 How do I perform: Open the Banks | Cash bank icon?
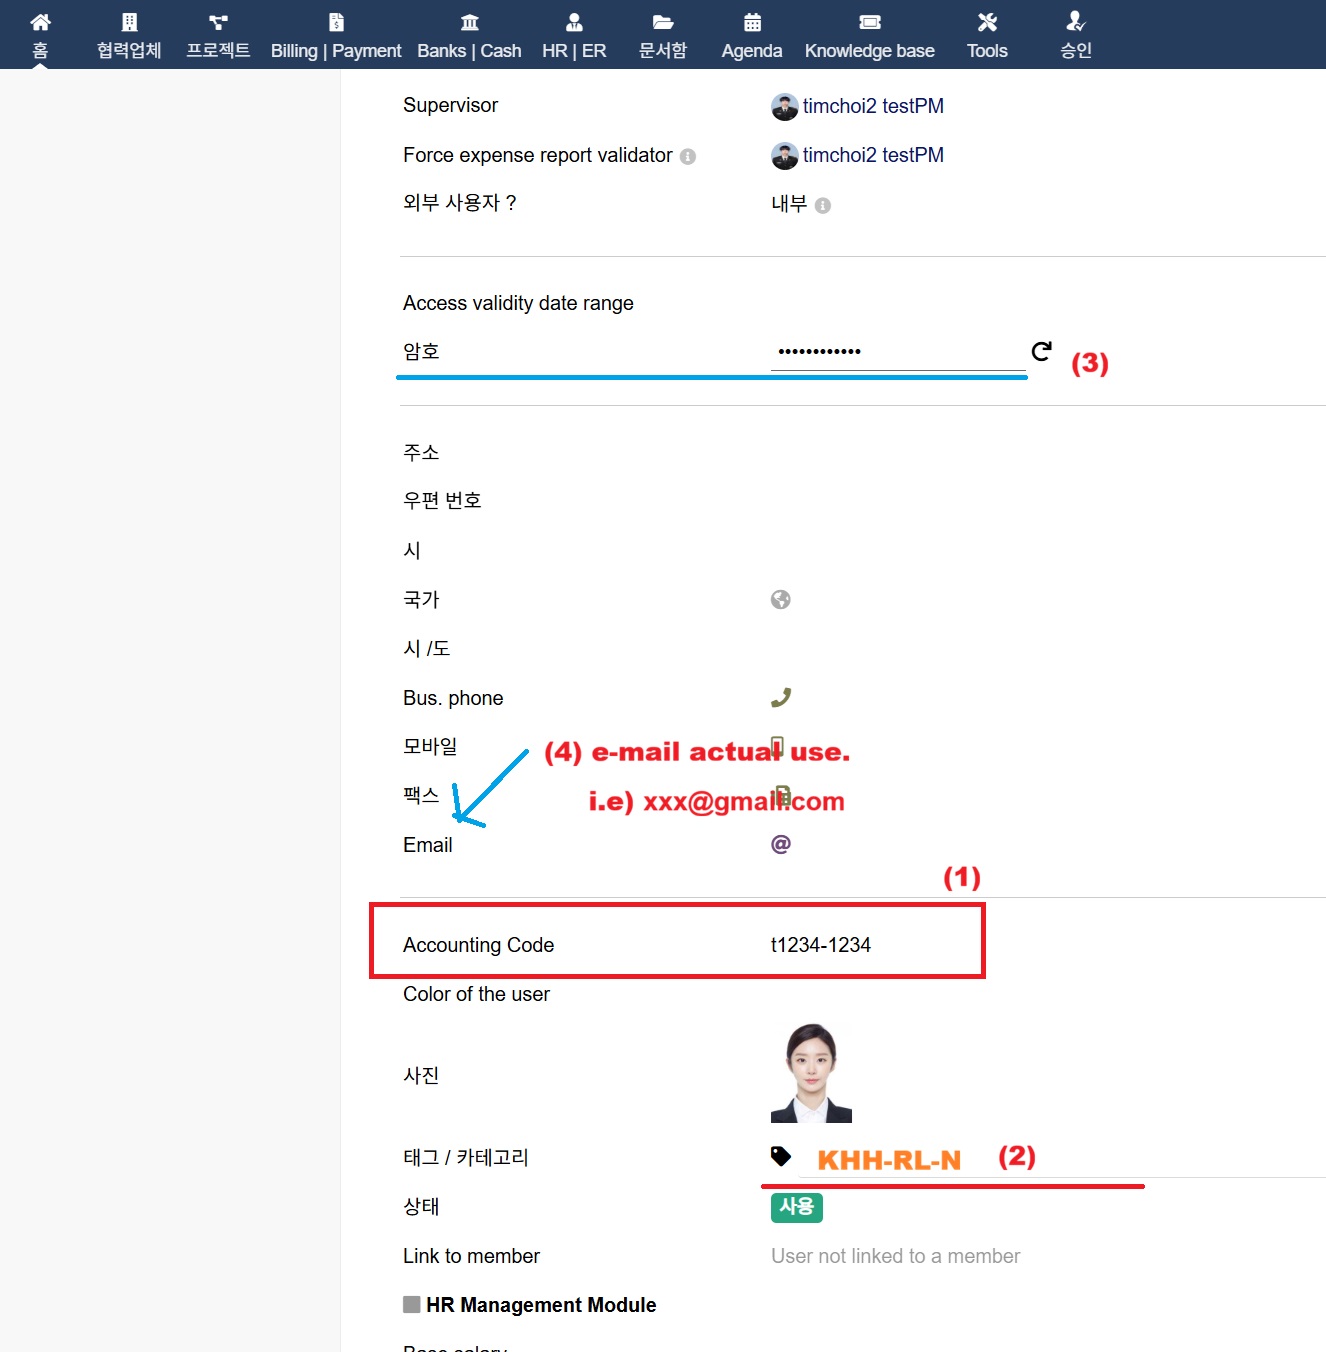click(469, 22)
